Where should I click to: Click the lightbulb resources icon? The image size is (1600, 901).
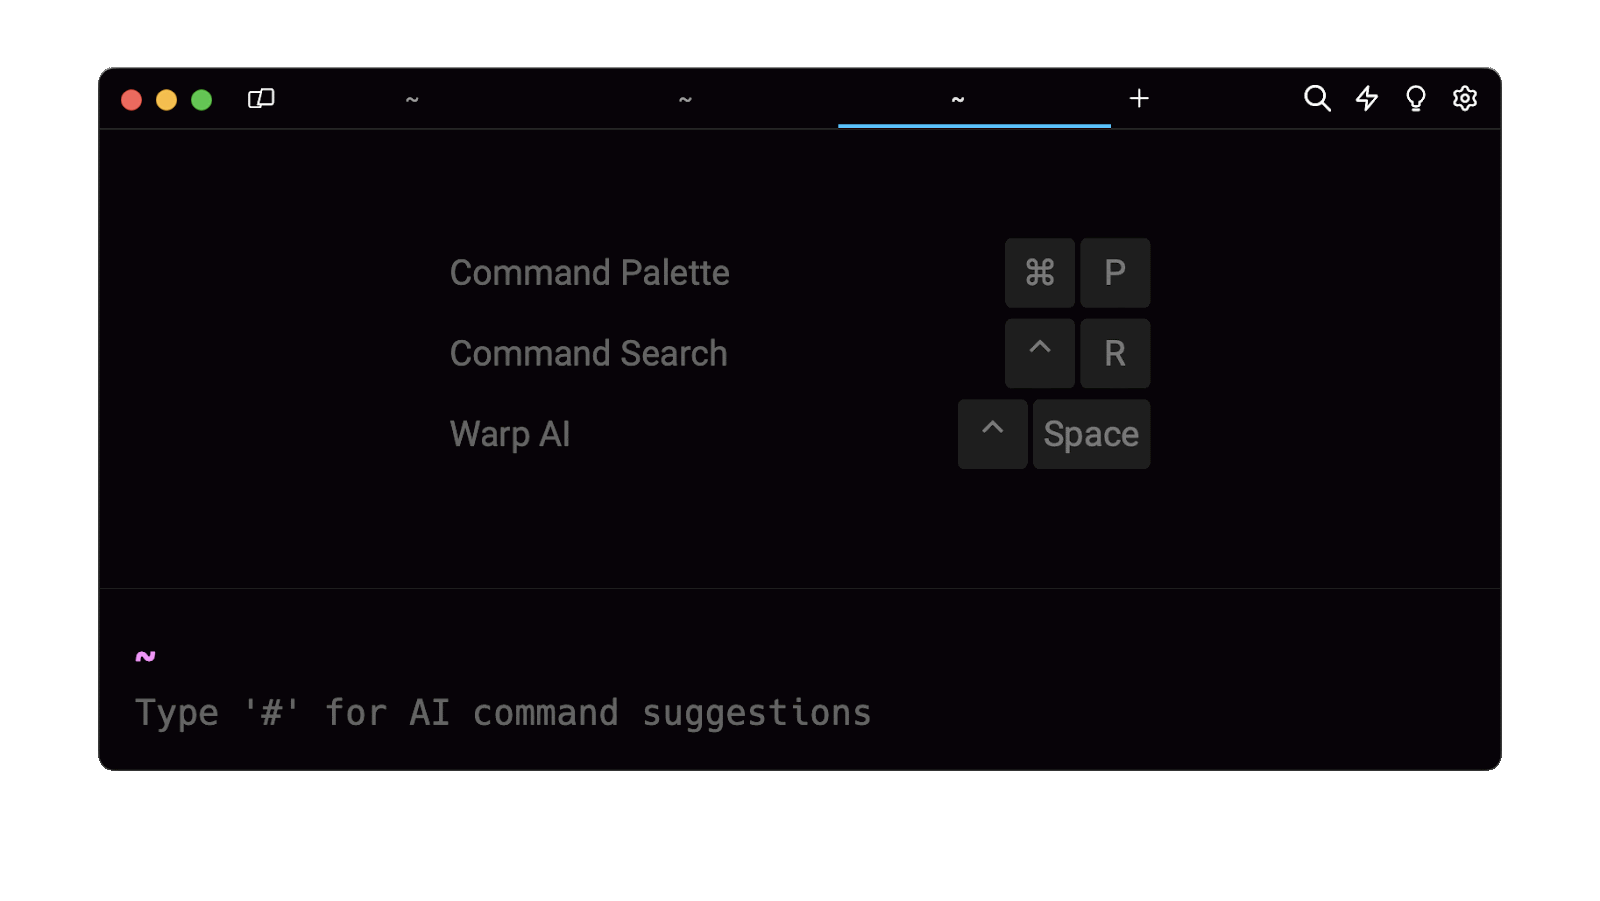pos(1415,99)
